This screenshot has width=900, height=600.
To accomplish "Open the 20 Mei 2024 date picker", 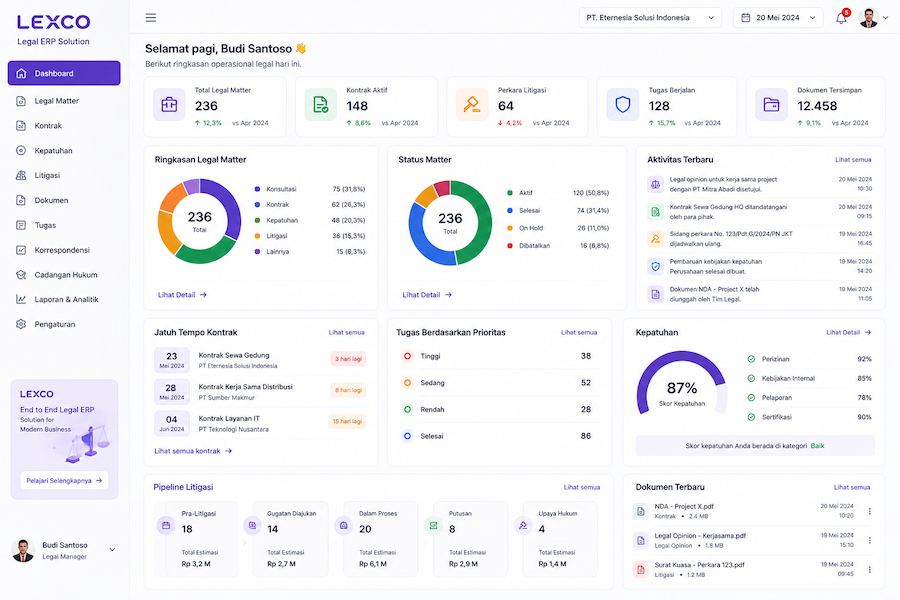I will pyautogui.click(x=778, y=18).
